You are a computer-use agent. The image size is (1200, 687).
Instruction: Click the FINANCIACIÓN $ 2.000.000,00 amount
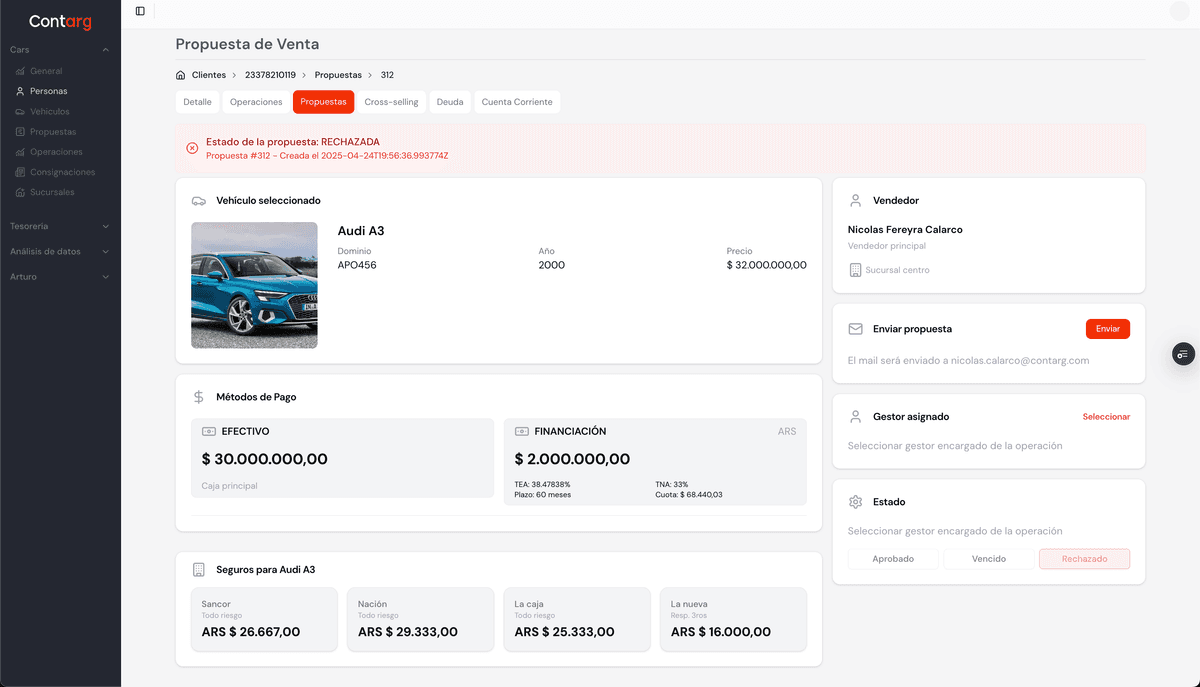pyautogui.click(x=572, y=459)
